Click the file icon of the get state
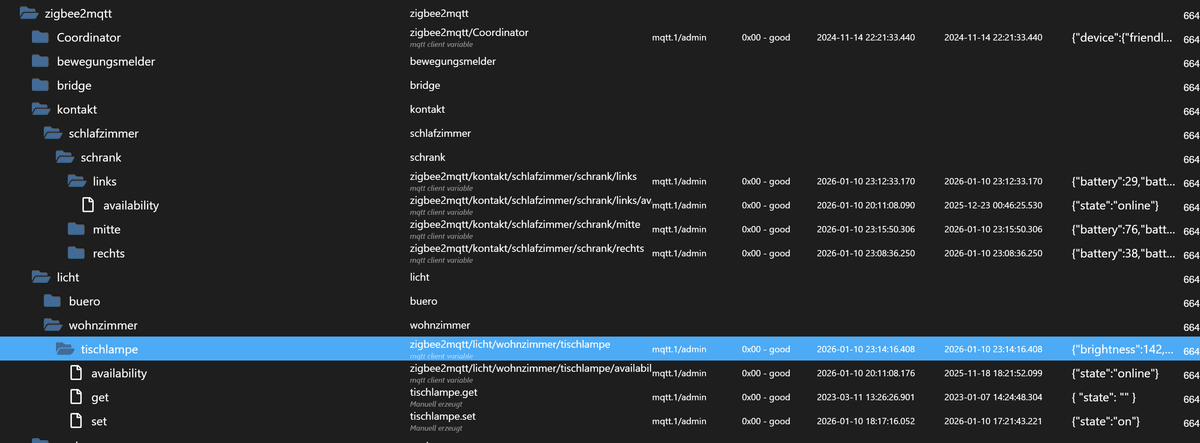The image size is (1200, 443). [75, 397]
